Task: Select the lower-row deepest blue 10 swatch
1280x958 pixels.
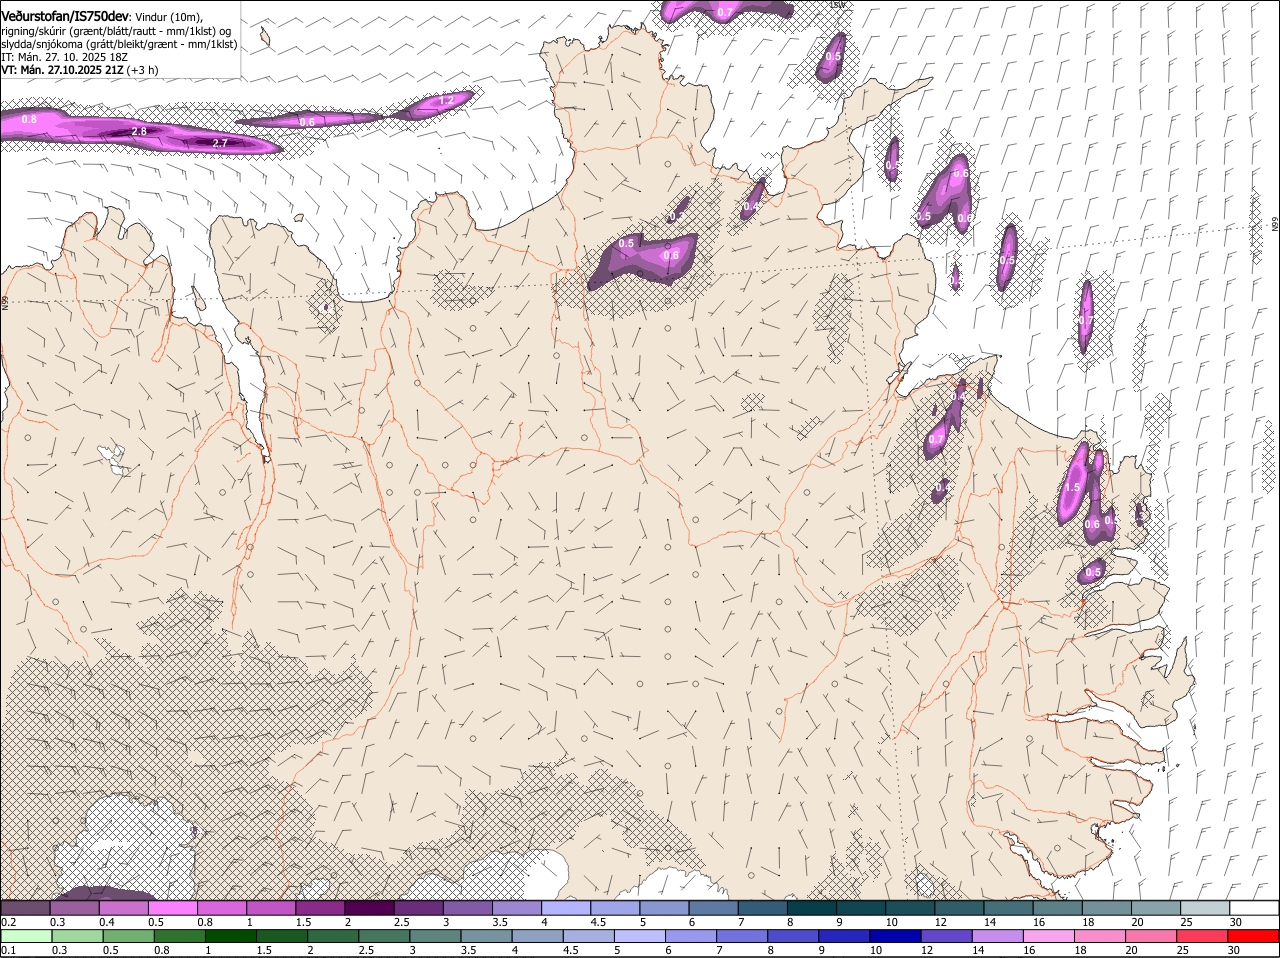Action: [895, 936]
